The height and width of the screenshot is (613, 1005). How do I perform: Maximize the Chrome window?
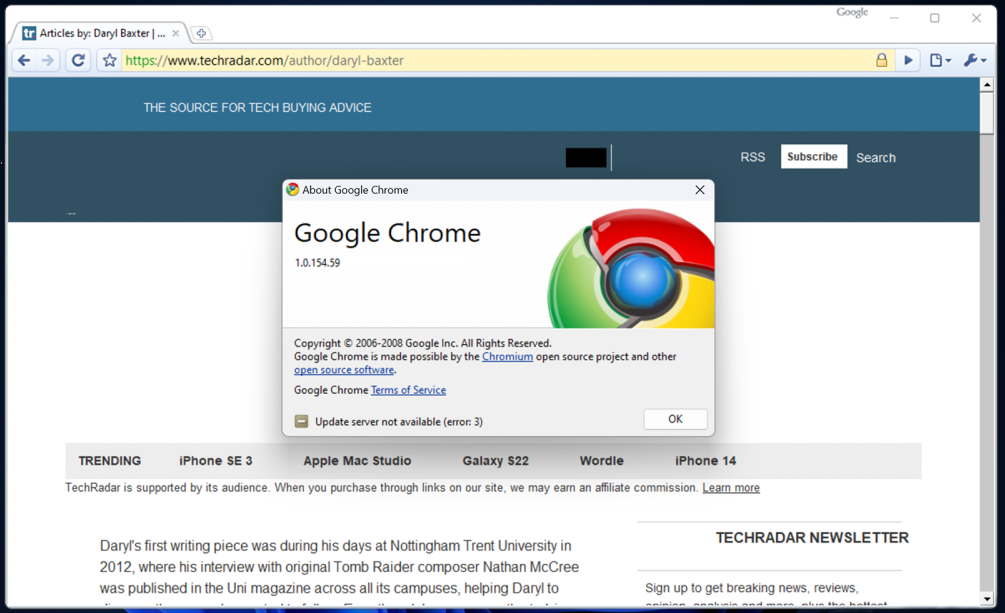(934, 18)
